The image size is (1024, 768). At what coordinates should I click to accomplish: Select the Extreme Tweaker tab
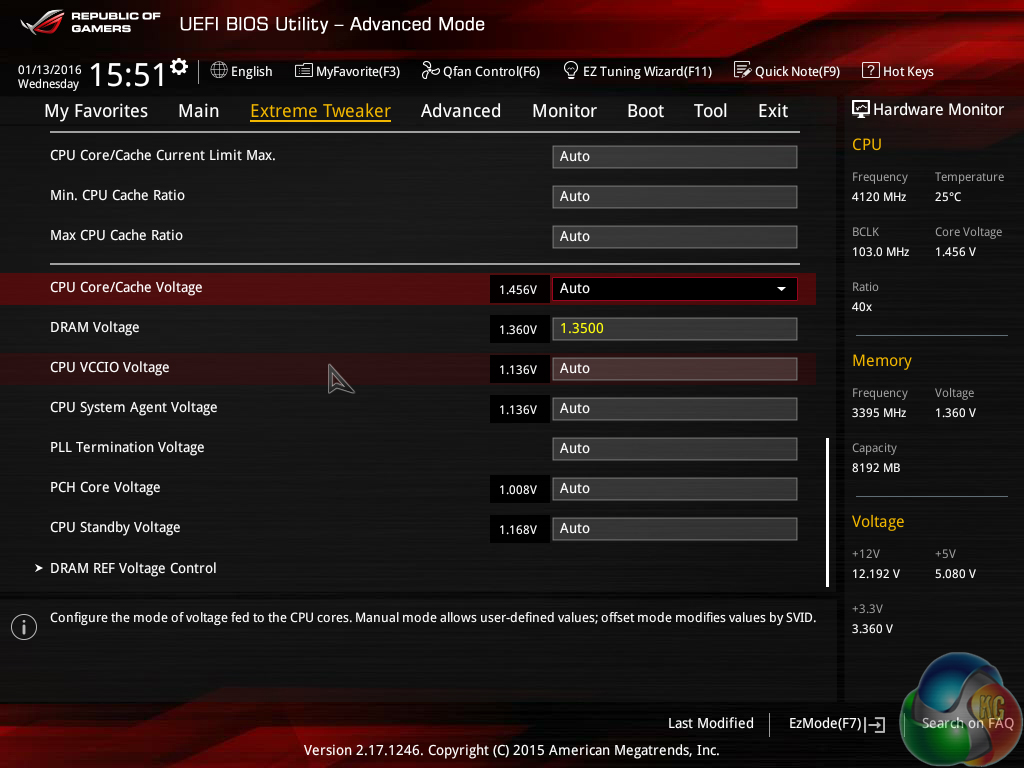[x=321, y=111]
